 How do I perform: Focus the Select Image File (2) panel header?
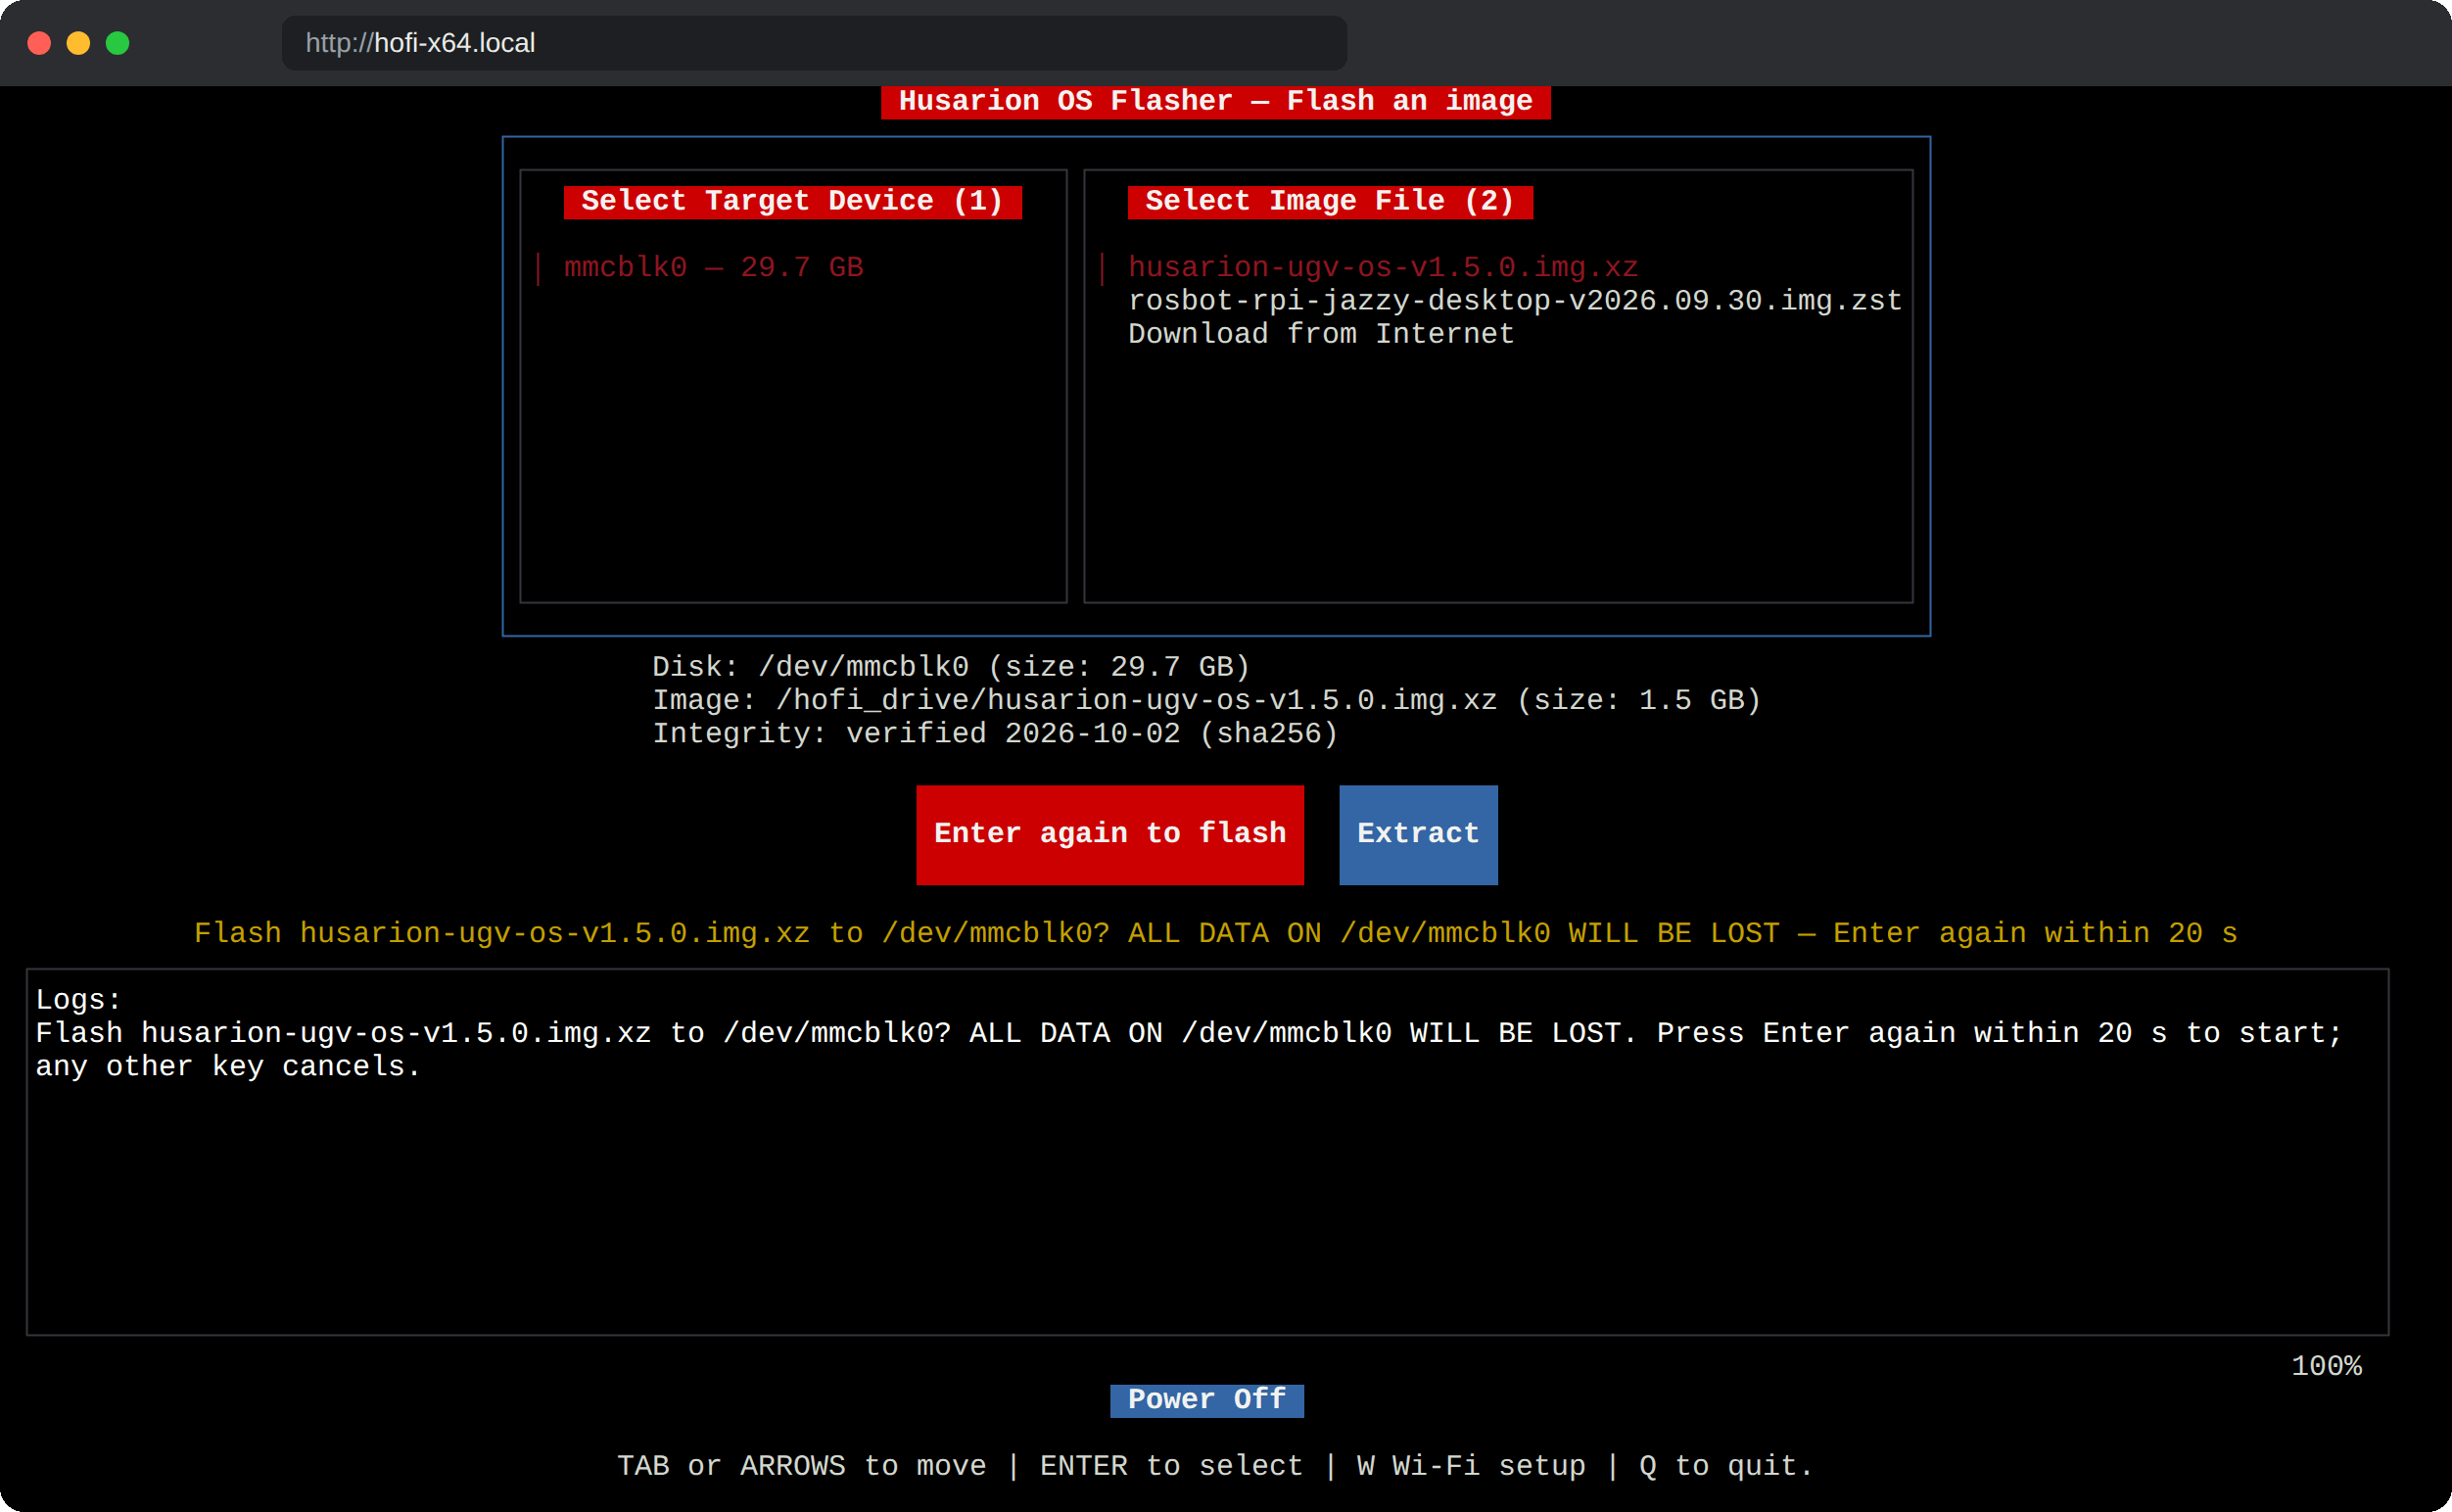pos(1330,202)
